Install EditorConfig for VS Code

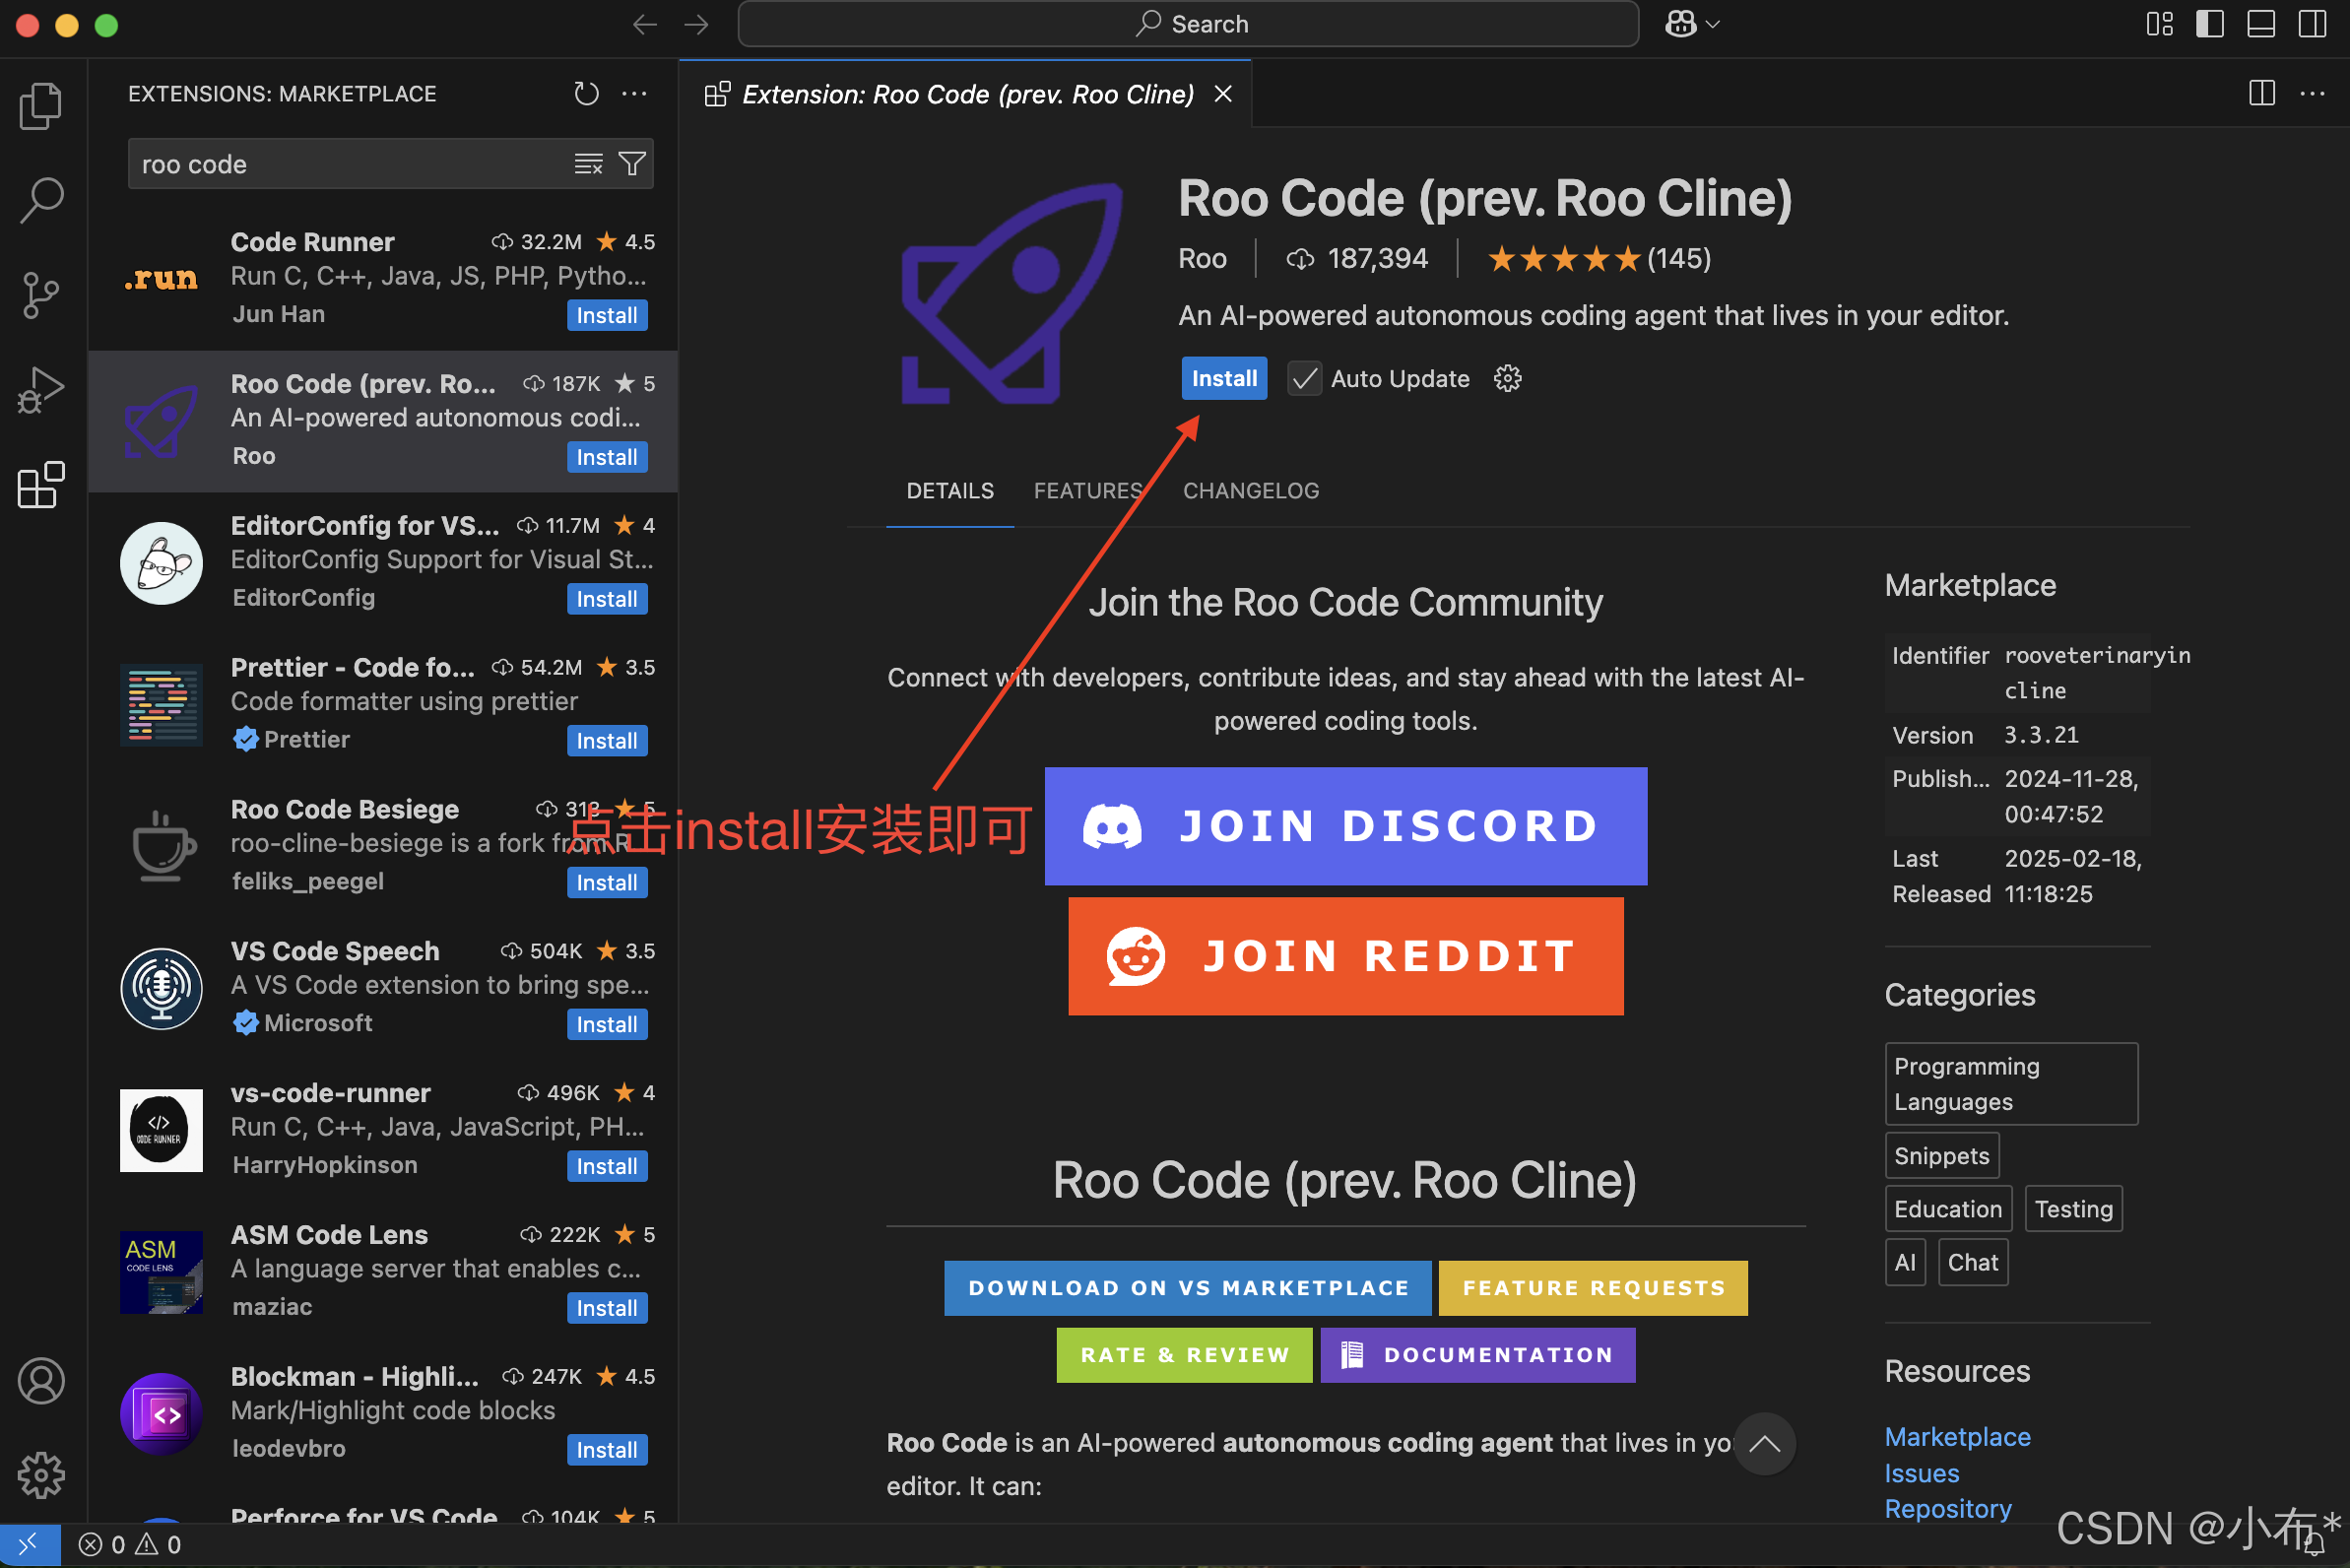point(607,599)
